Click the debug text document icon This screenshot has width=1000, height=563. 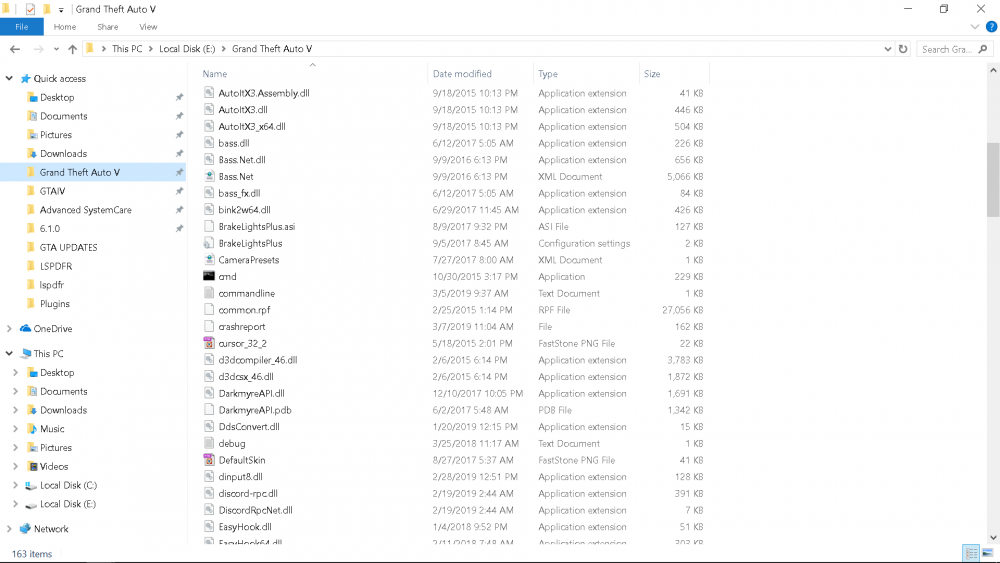pos(209,443)
